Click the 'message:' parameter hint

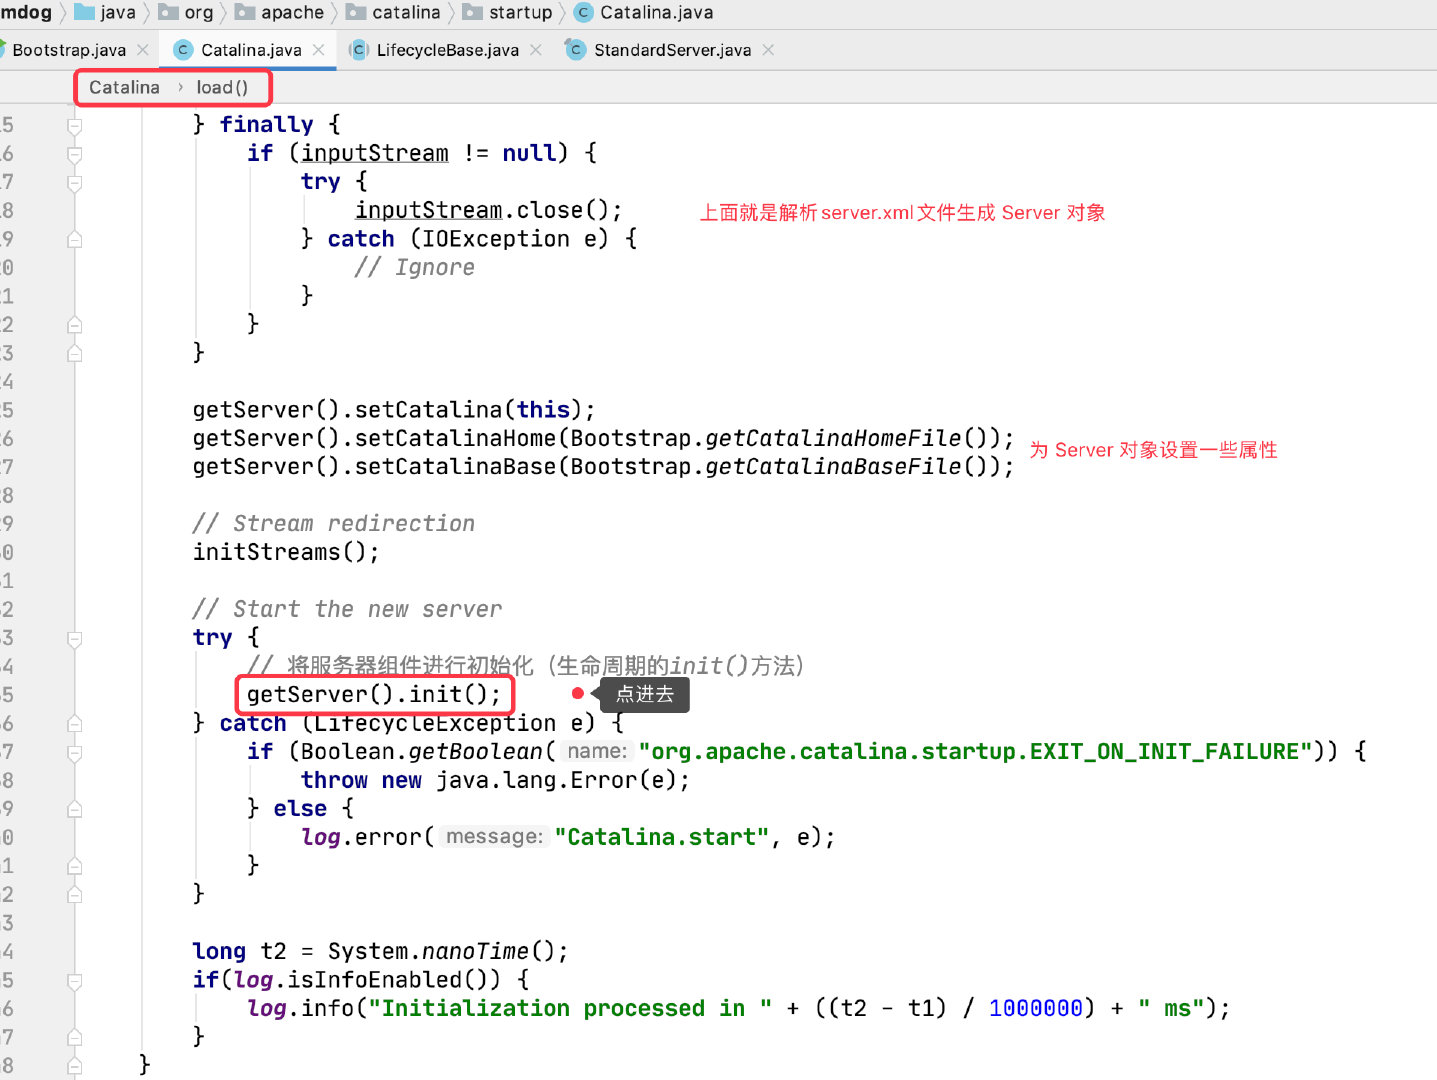pyautogui.click(x=494, y=837)
